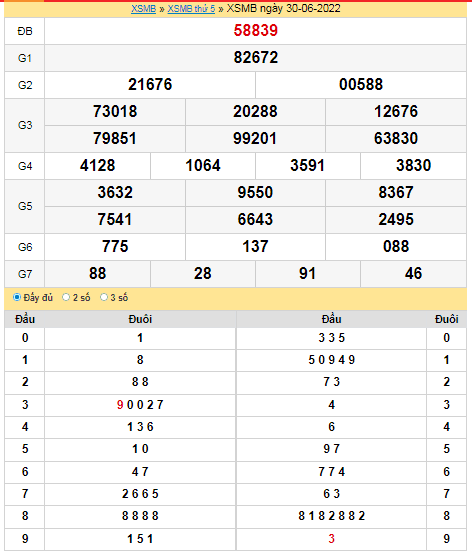Click the G2 row label

pos(25,85)
